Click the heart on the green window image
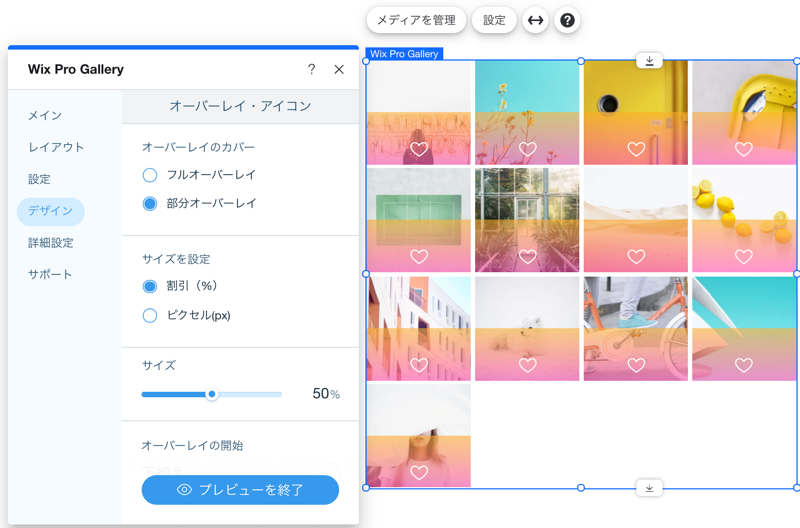Image resolution: width=800 pixels, height=528 pixels. tap(419, 257)
